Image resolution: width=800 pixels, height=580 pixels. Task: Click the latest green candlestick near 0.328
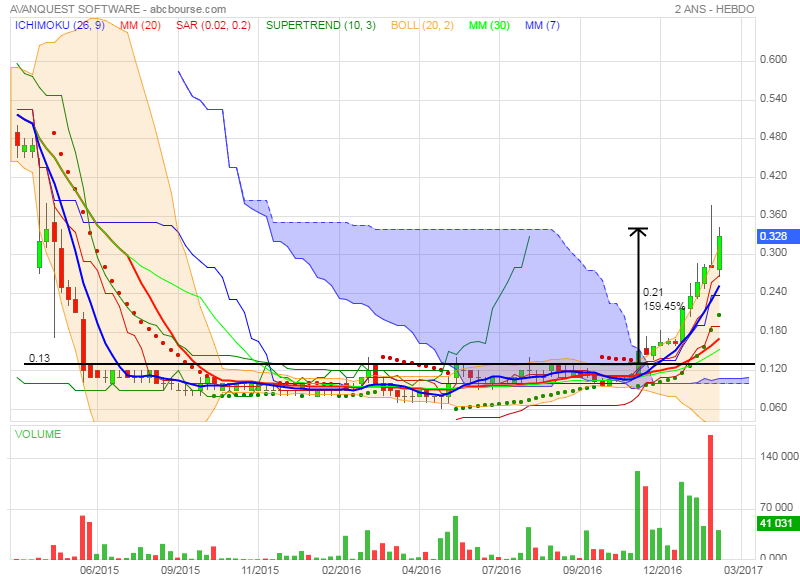(x=719, y=253)
